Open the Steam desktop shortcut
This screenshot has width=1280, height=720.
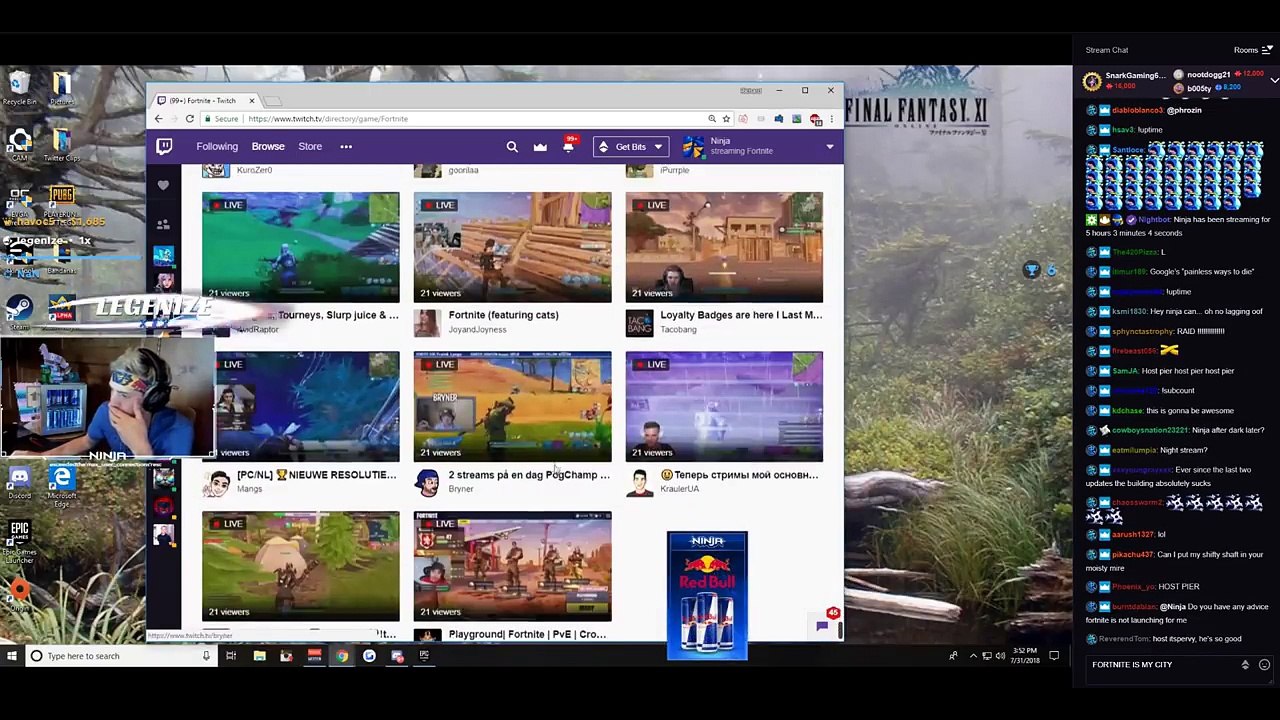pos(20,312)
